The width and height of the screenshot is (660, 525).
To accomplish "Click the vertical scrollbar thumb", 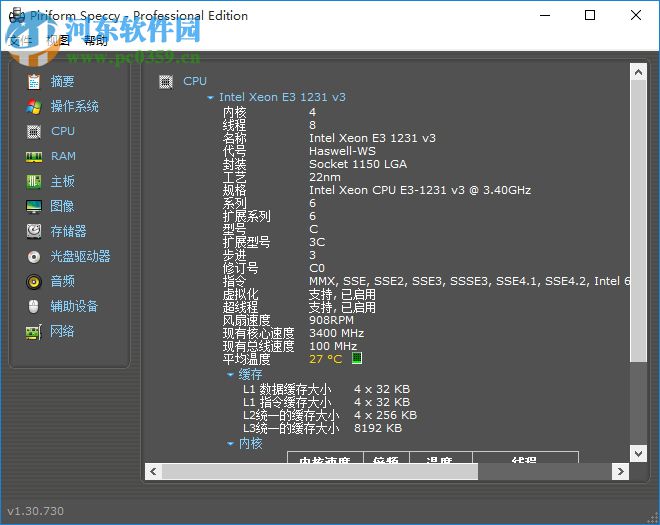I will [x=638, y=221].
